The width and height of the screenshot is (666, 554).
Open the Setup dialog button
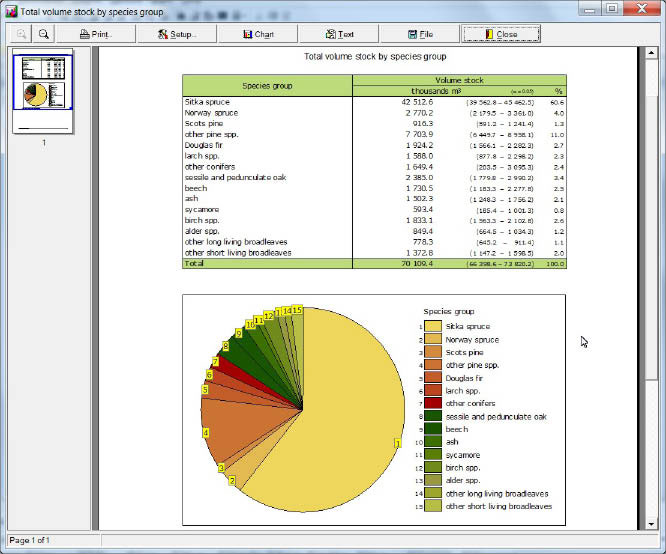click(x=177, y=34)
